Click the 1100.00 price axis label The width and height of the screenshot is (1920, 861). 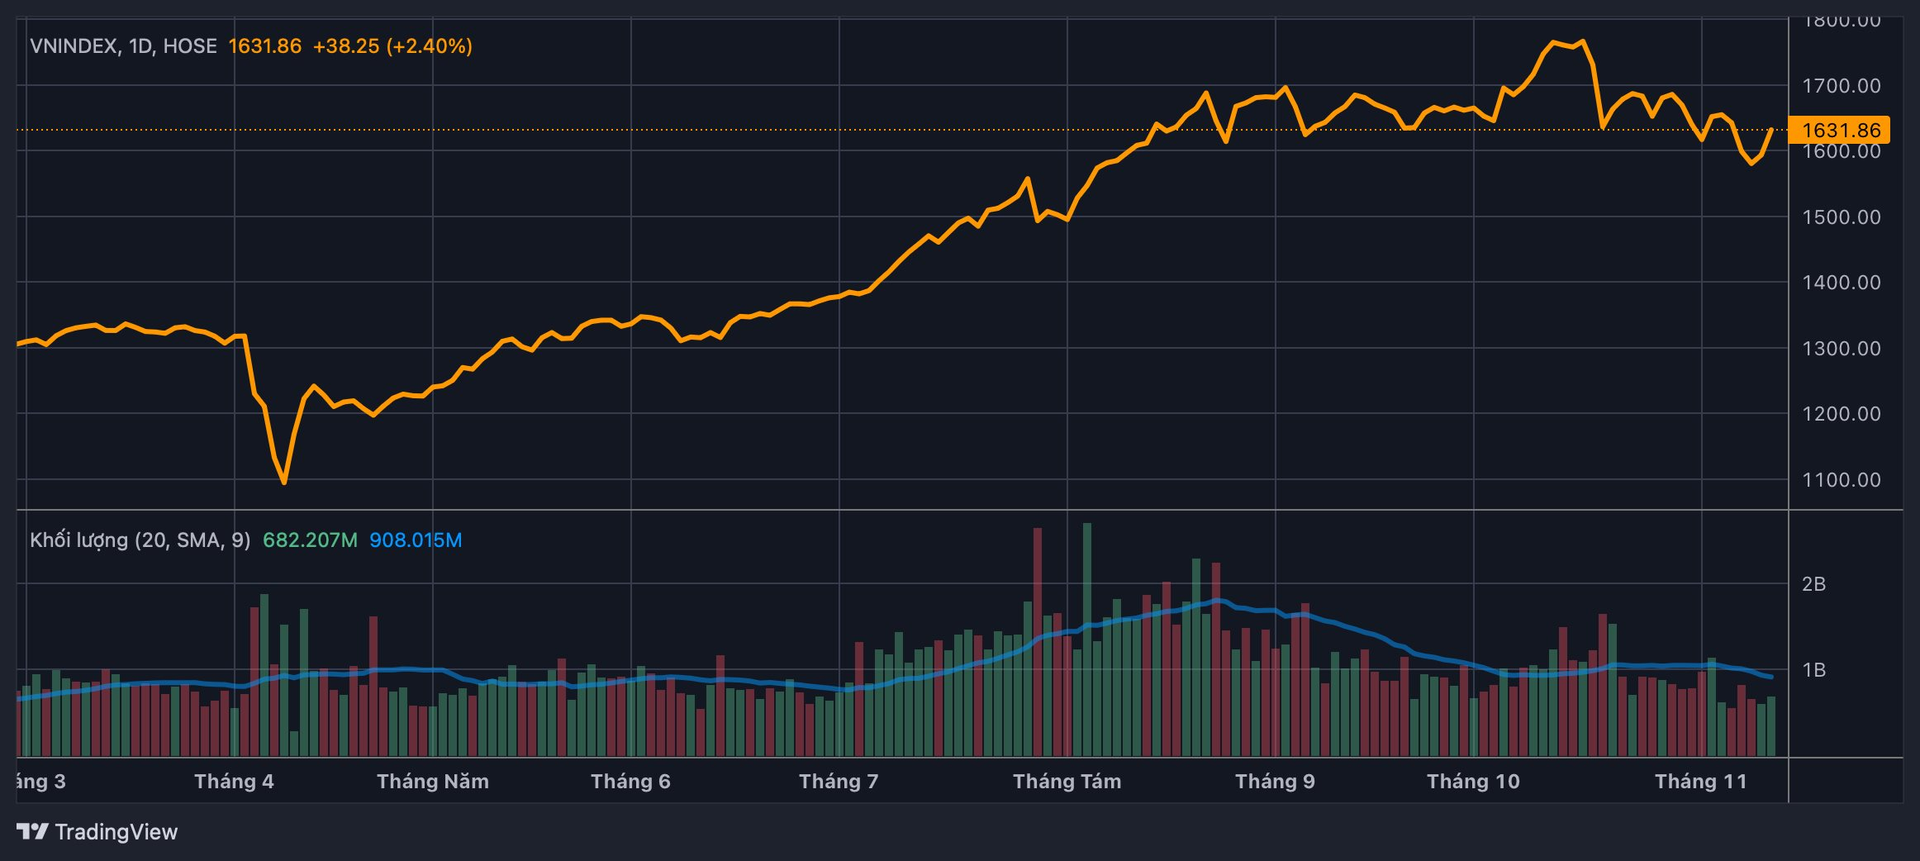tap(1841, 480)
